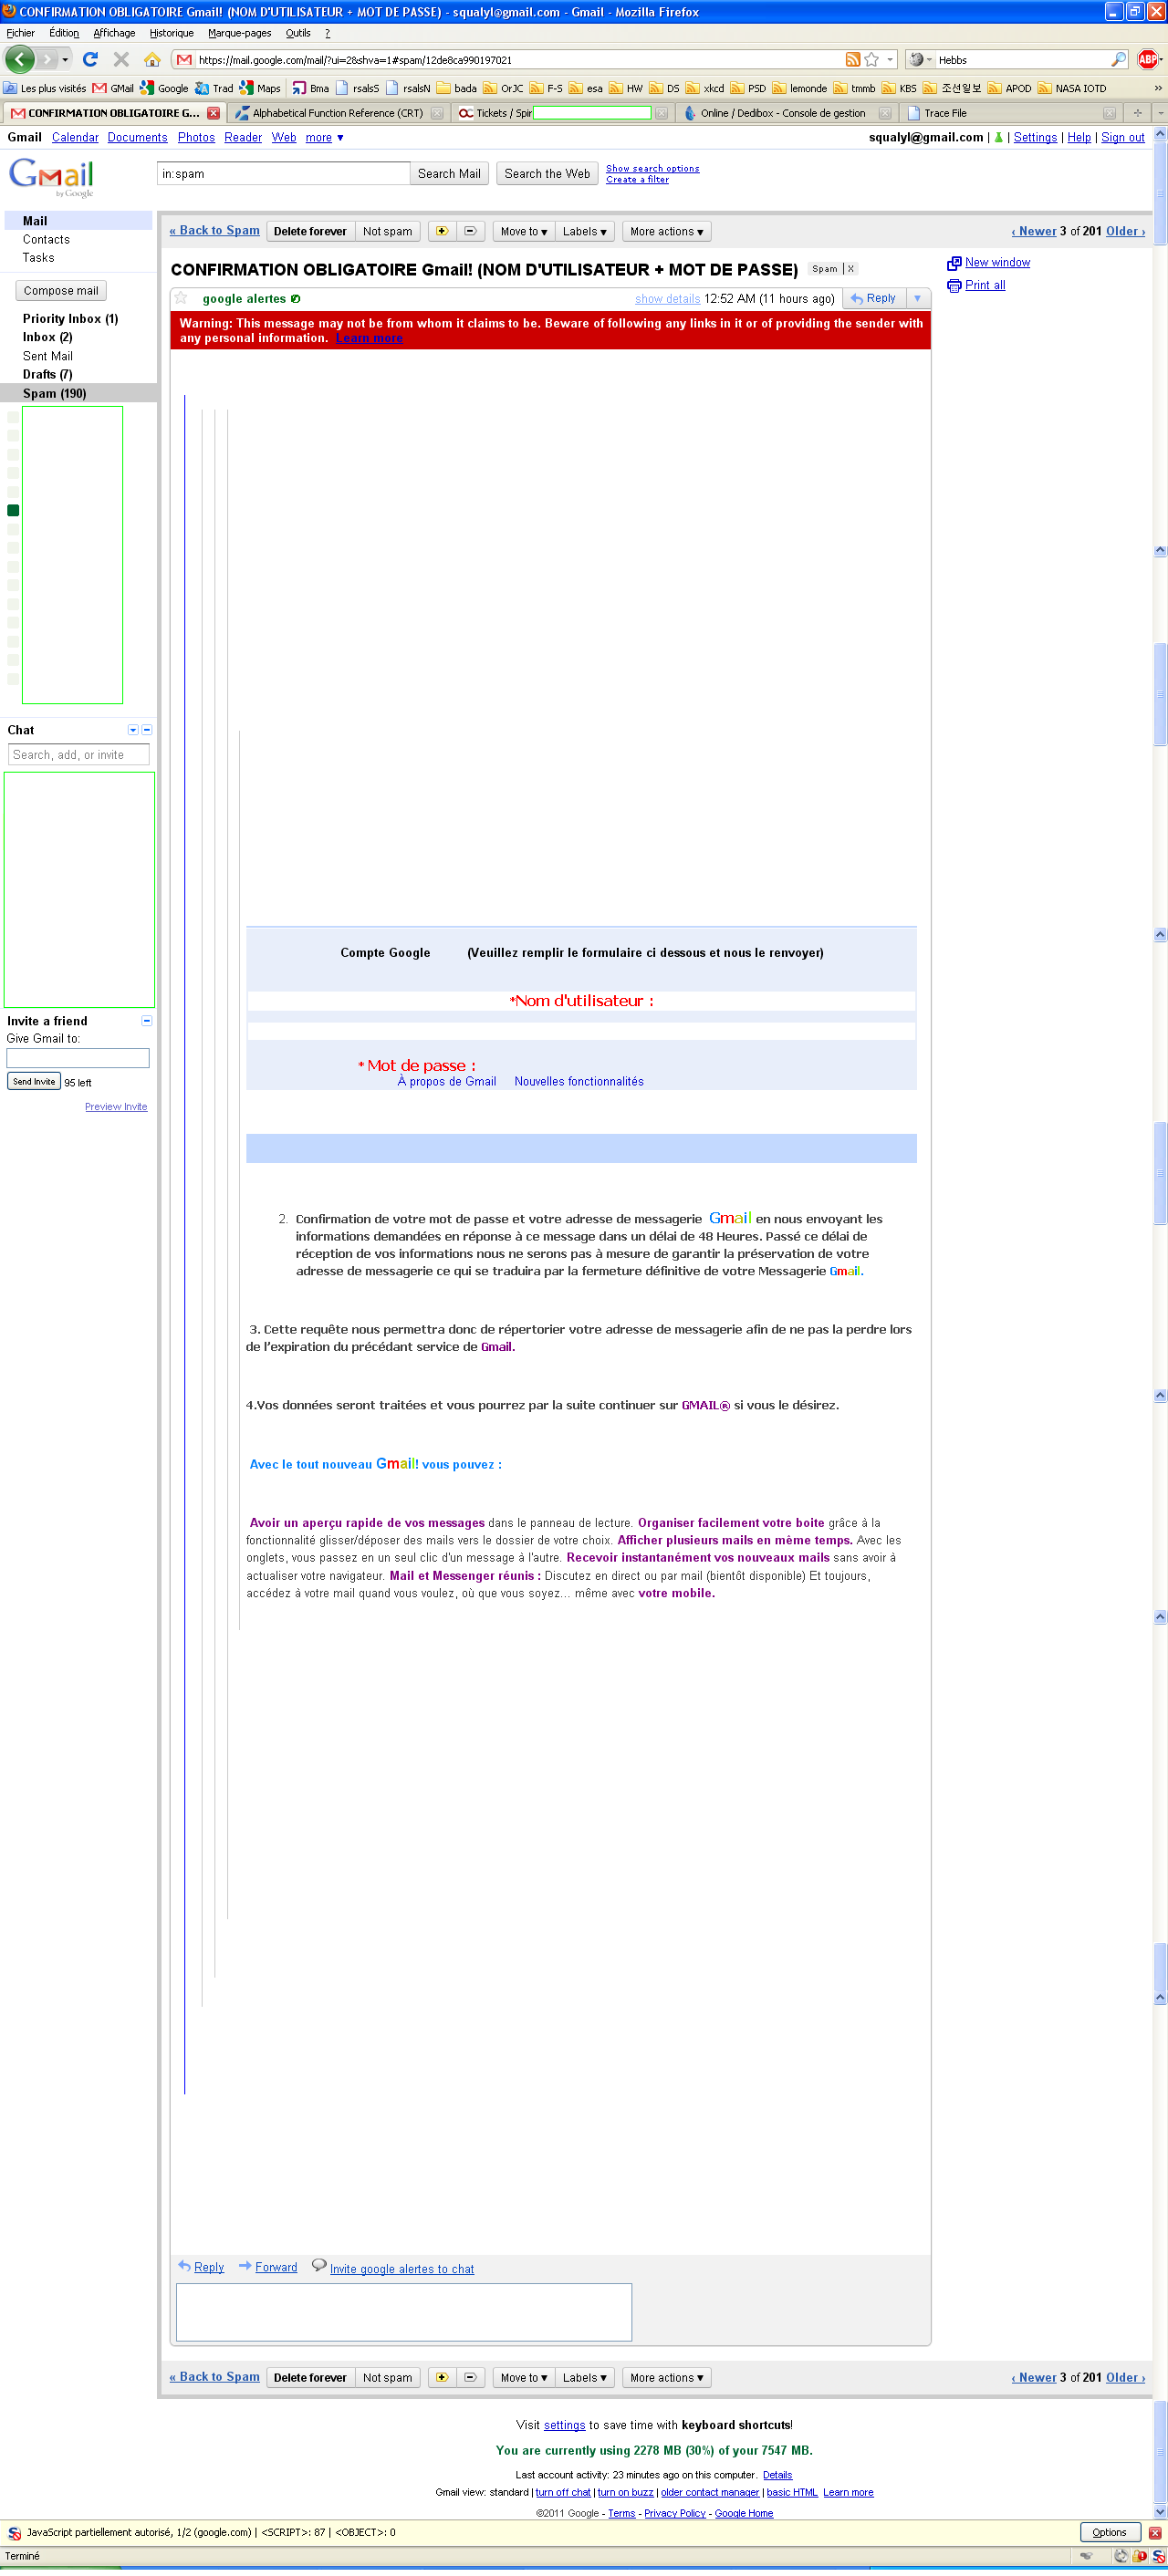The width and height of the screenshot is (1168, 2576).
Task: Click the Home icon in navigation bar
Action: click(152, 60)
